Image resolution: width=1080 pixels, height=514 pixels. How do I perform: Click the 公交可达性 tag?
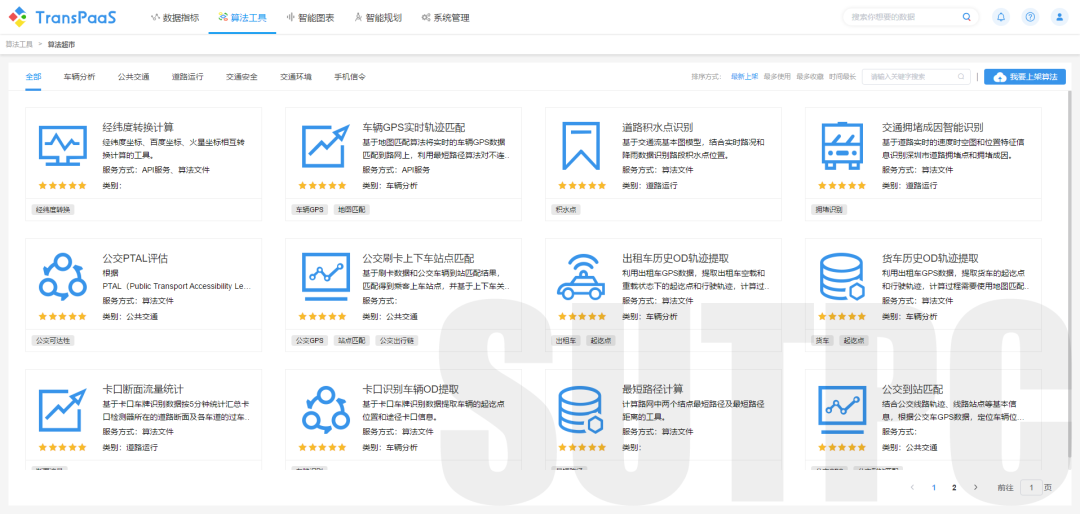(52, 340)
